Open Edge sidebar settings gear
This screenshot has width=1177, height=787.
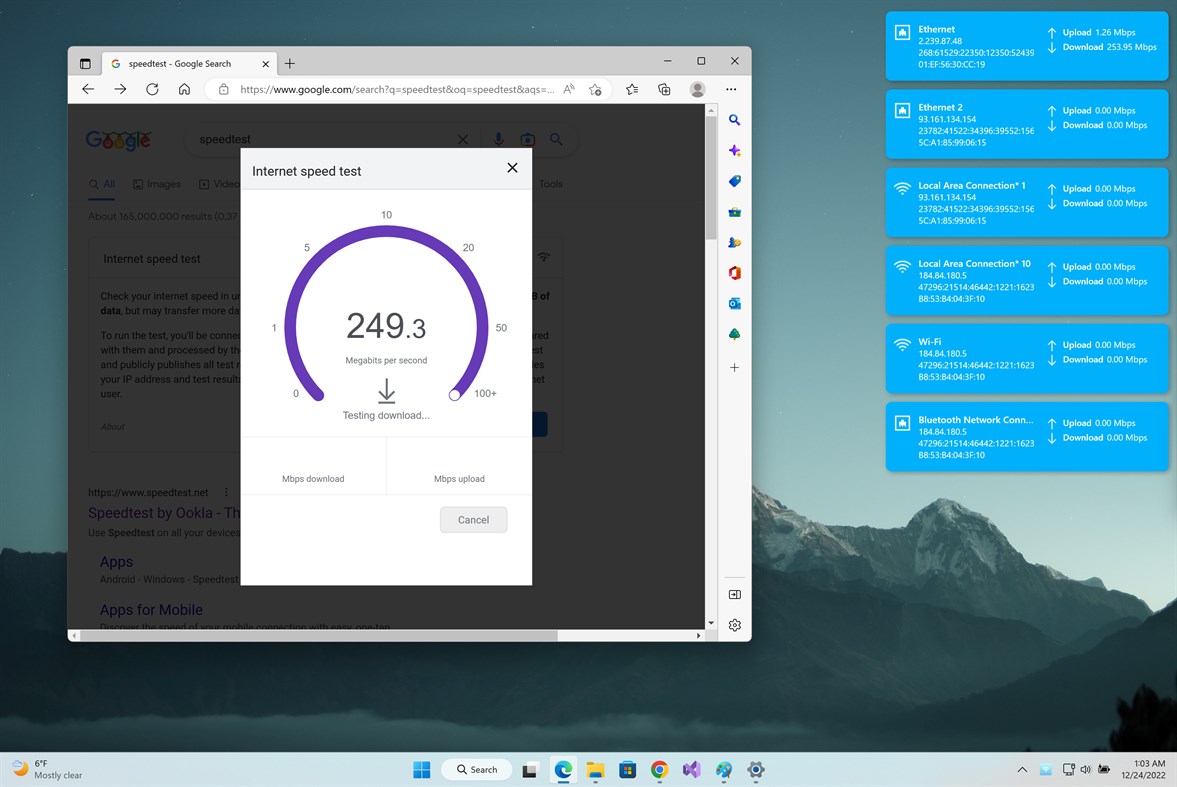(x=735, y=625)
